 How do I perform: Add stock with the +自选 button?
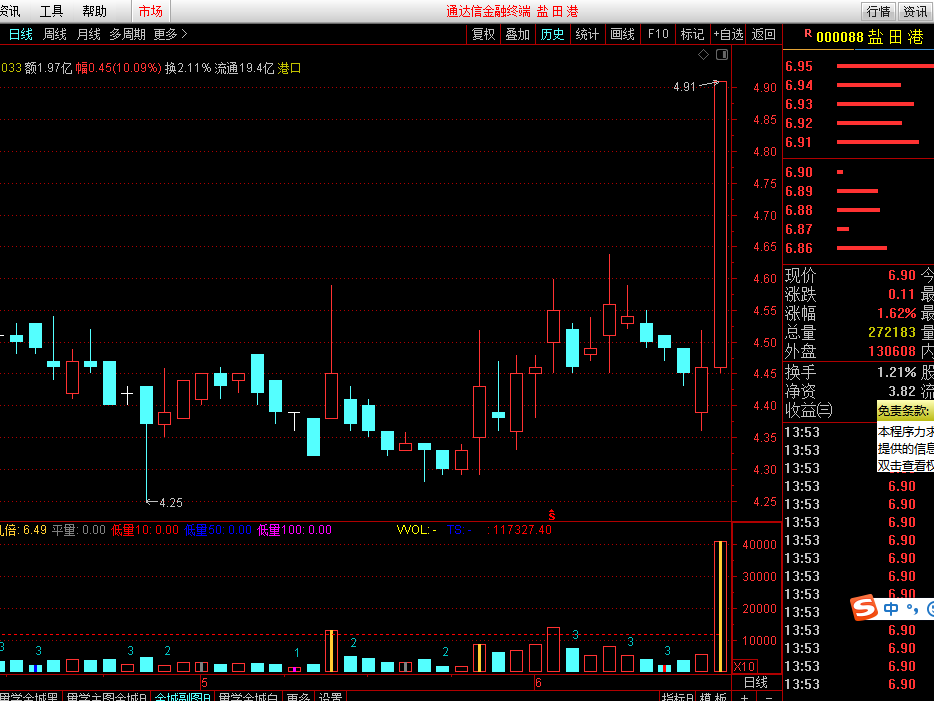pyautogui.click(x=728, y=35)
